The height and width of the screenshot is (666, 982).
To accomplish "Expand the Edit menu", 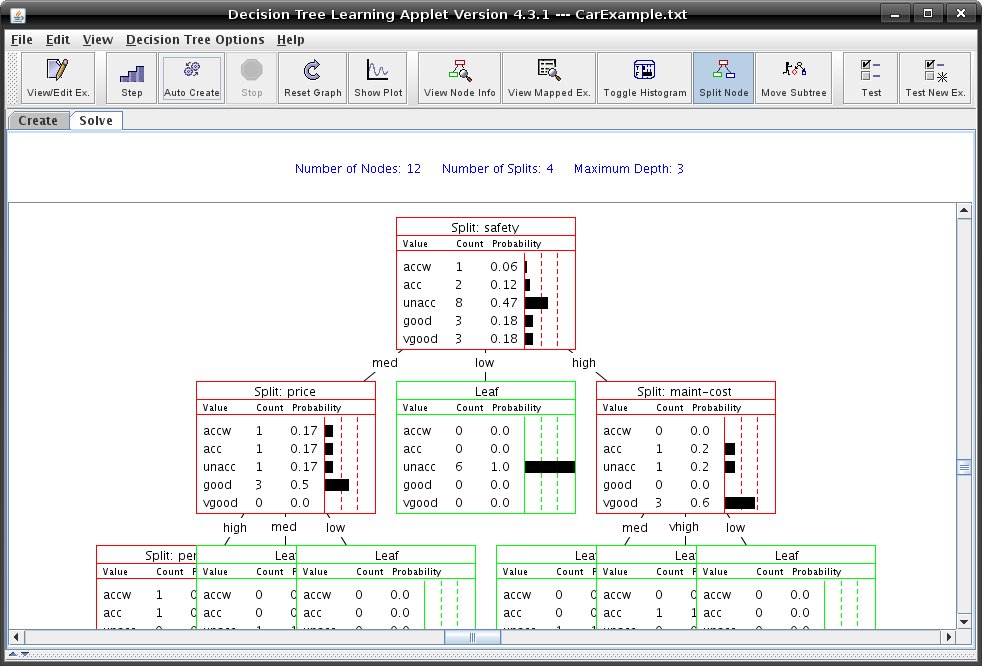I will click(58, 39).
